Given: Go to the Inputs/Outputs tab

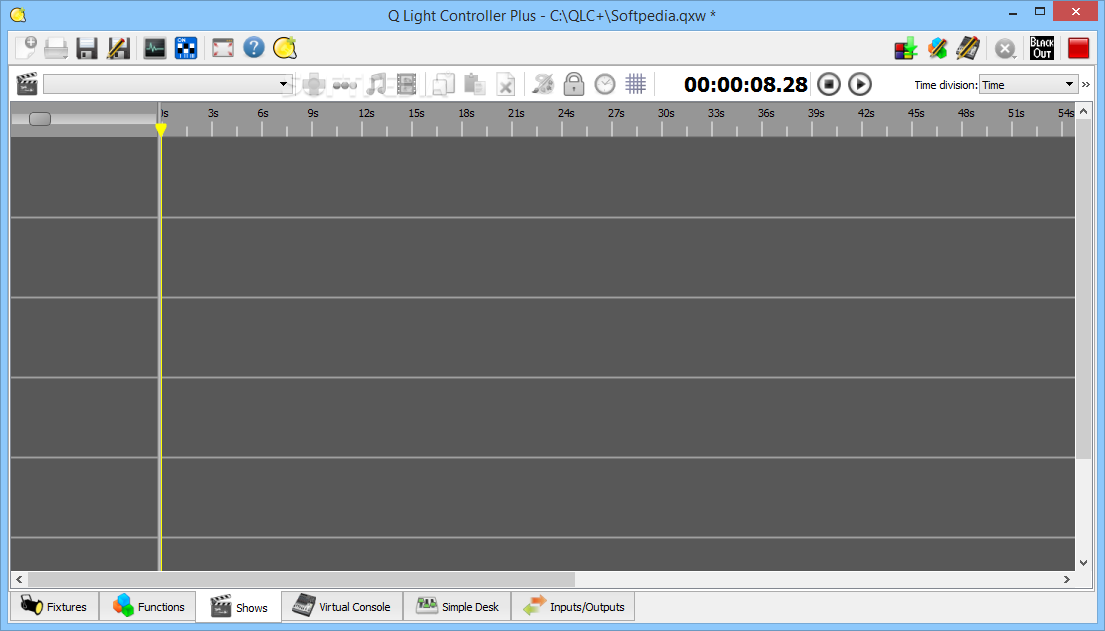Looking at the screenshot, I should (x=573, y=606).
